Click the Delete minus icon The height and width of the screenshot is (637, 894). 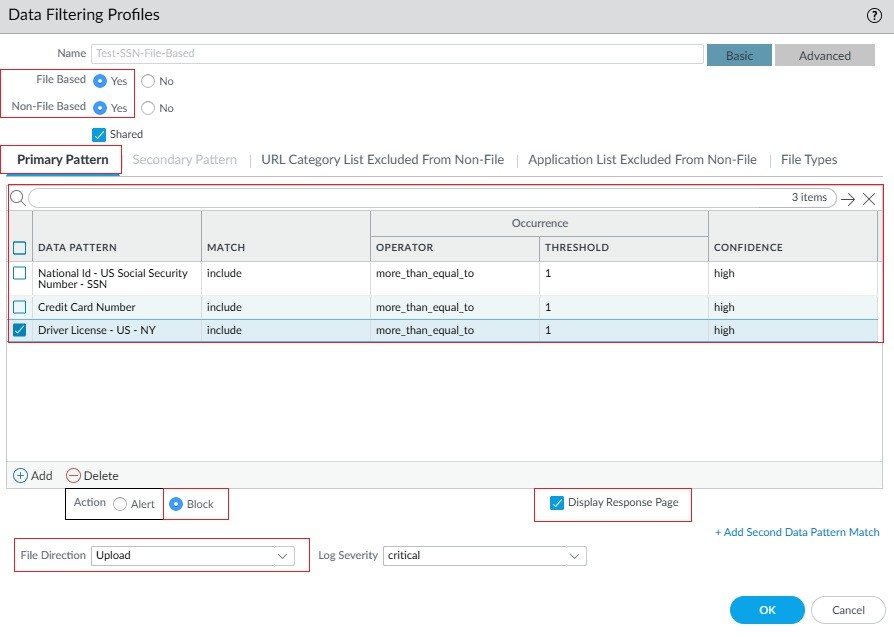(73, 476)
